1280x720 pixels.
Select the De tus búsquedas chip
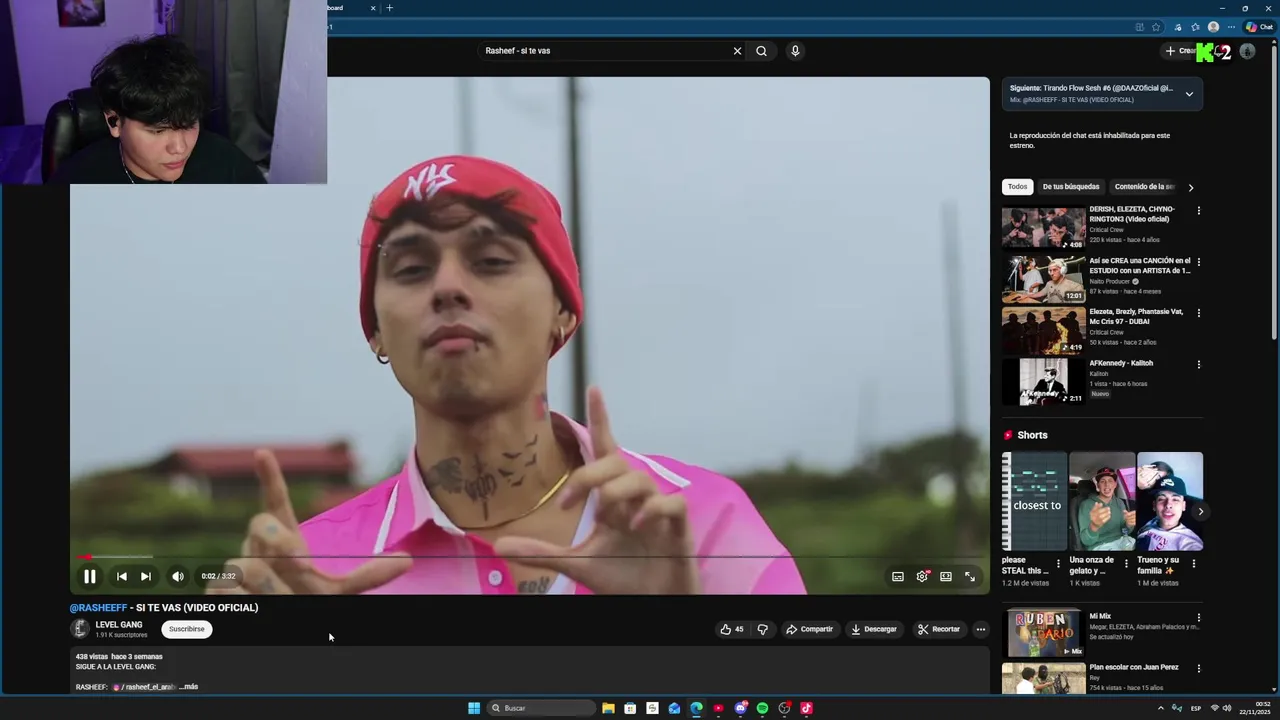tap(1071, 187)
